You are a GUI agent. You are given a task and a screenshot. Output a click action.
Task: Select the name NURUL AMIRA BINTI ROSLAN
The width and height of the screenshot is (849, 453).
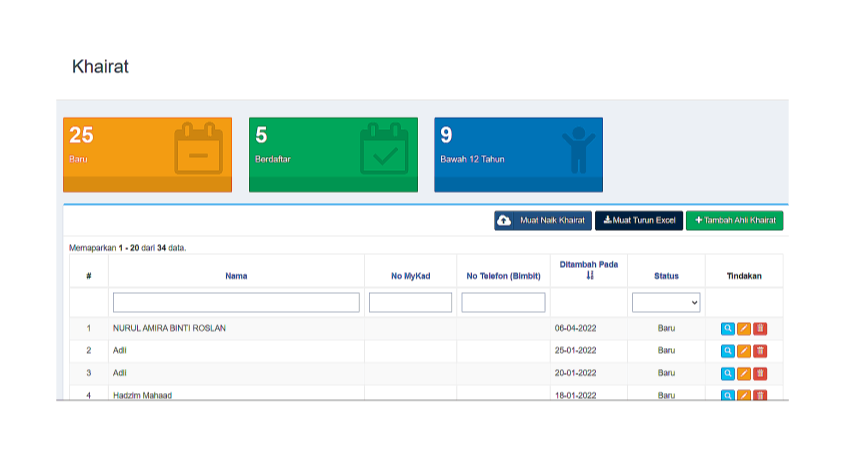(169, 329)
